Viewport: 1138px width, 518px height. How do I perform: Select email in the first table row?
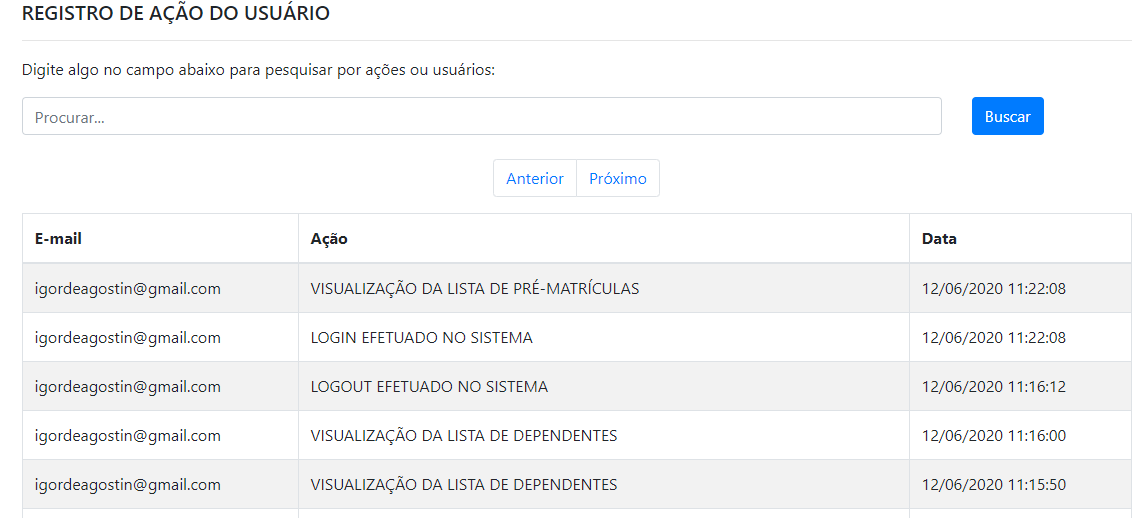click(127, 289)
